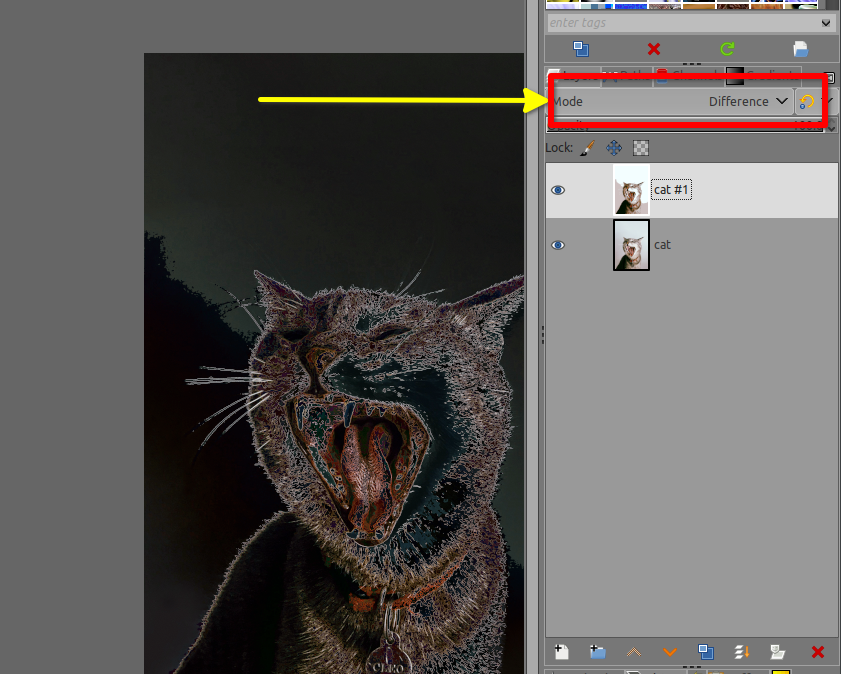
Task: Click the duplicate pattern icon
Action: click(x=581, y=49)
